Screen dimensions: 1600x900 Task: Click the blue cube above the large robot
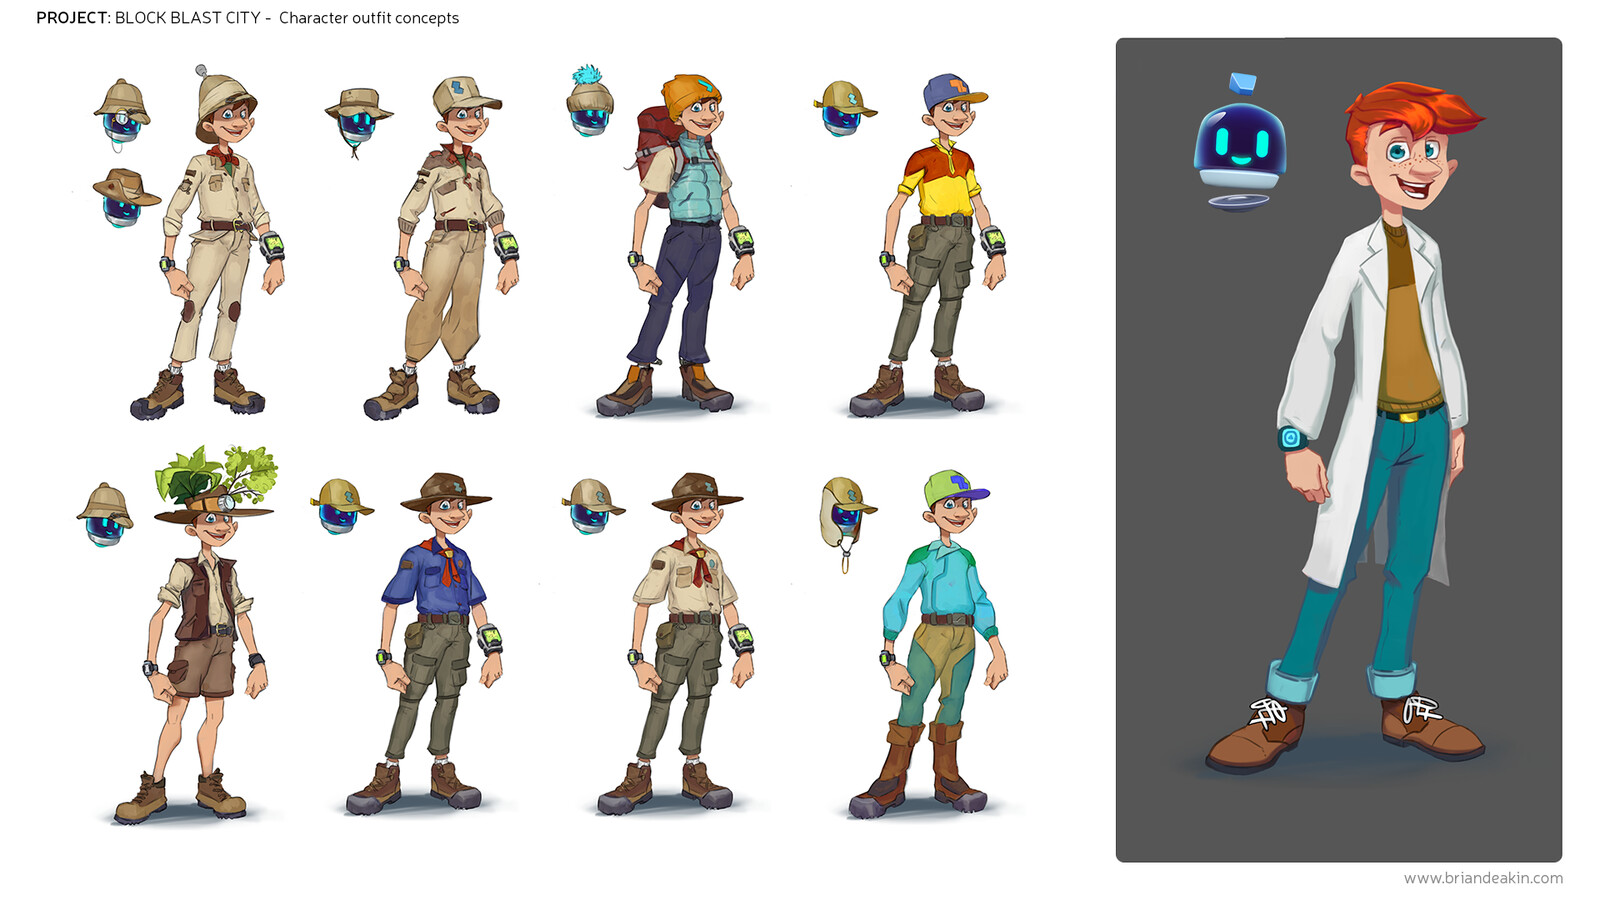coord(1242,83)
